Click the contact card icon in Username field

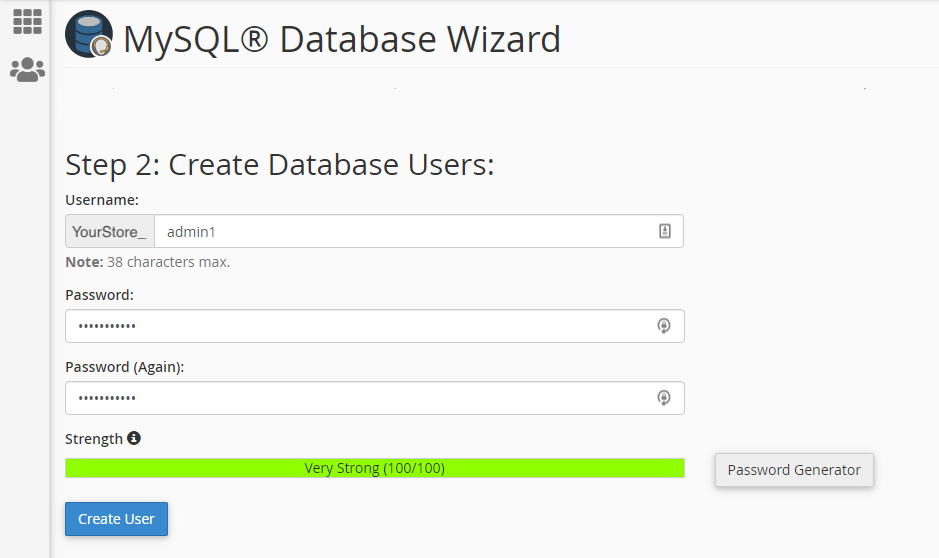[x=665, y=231]
